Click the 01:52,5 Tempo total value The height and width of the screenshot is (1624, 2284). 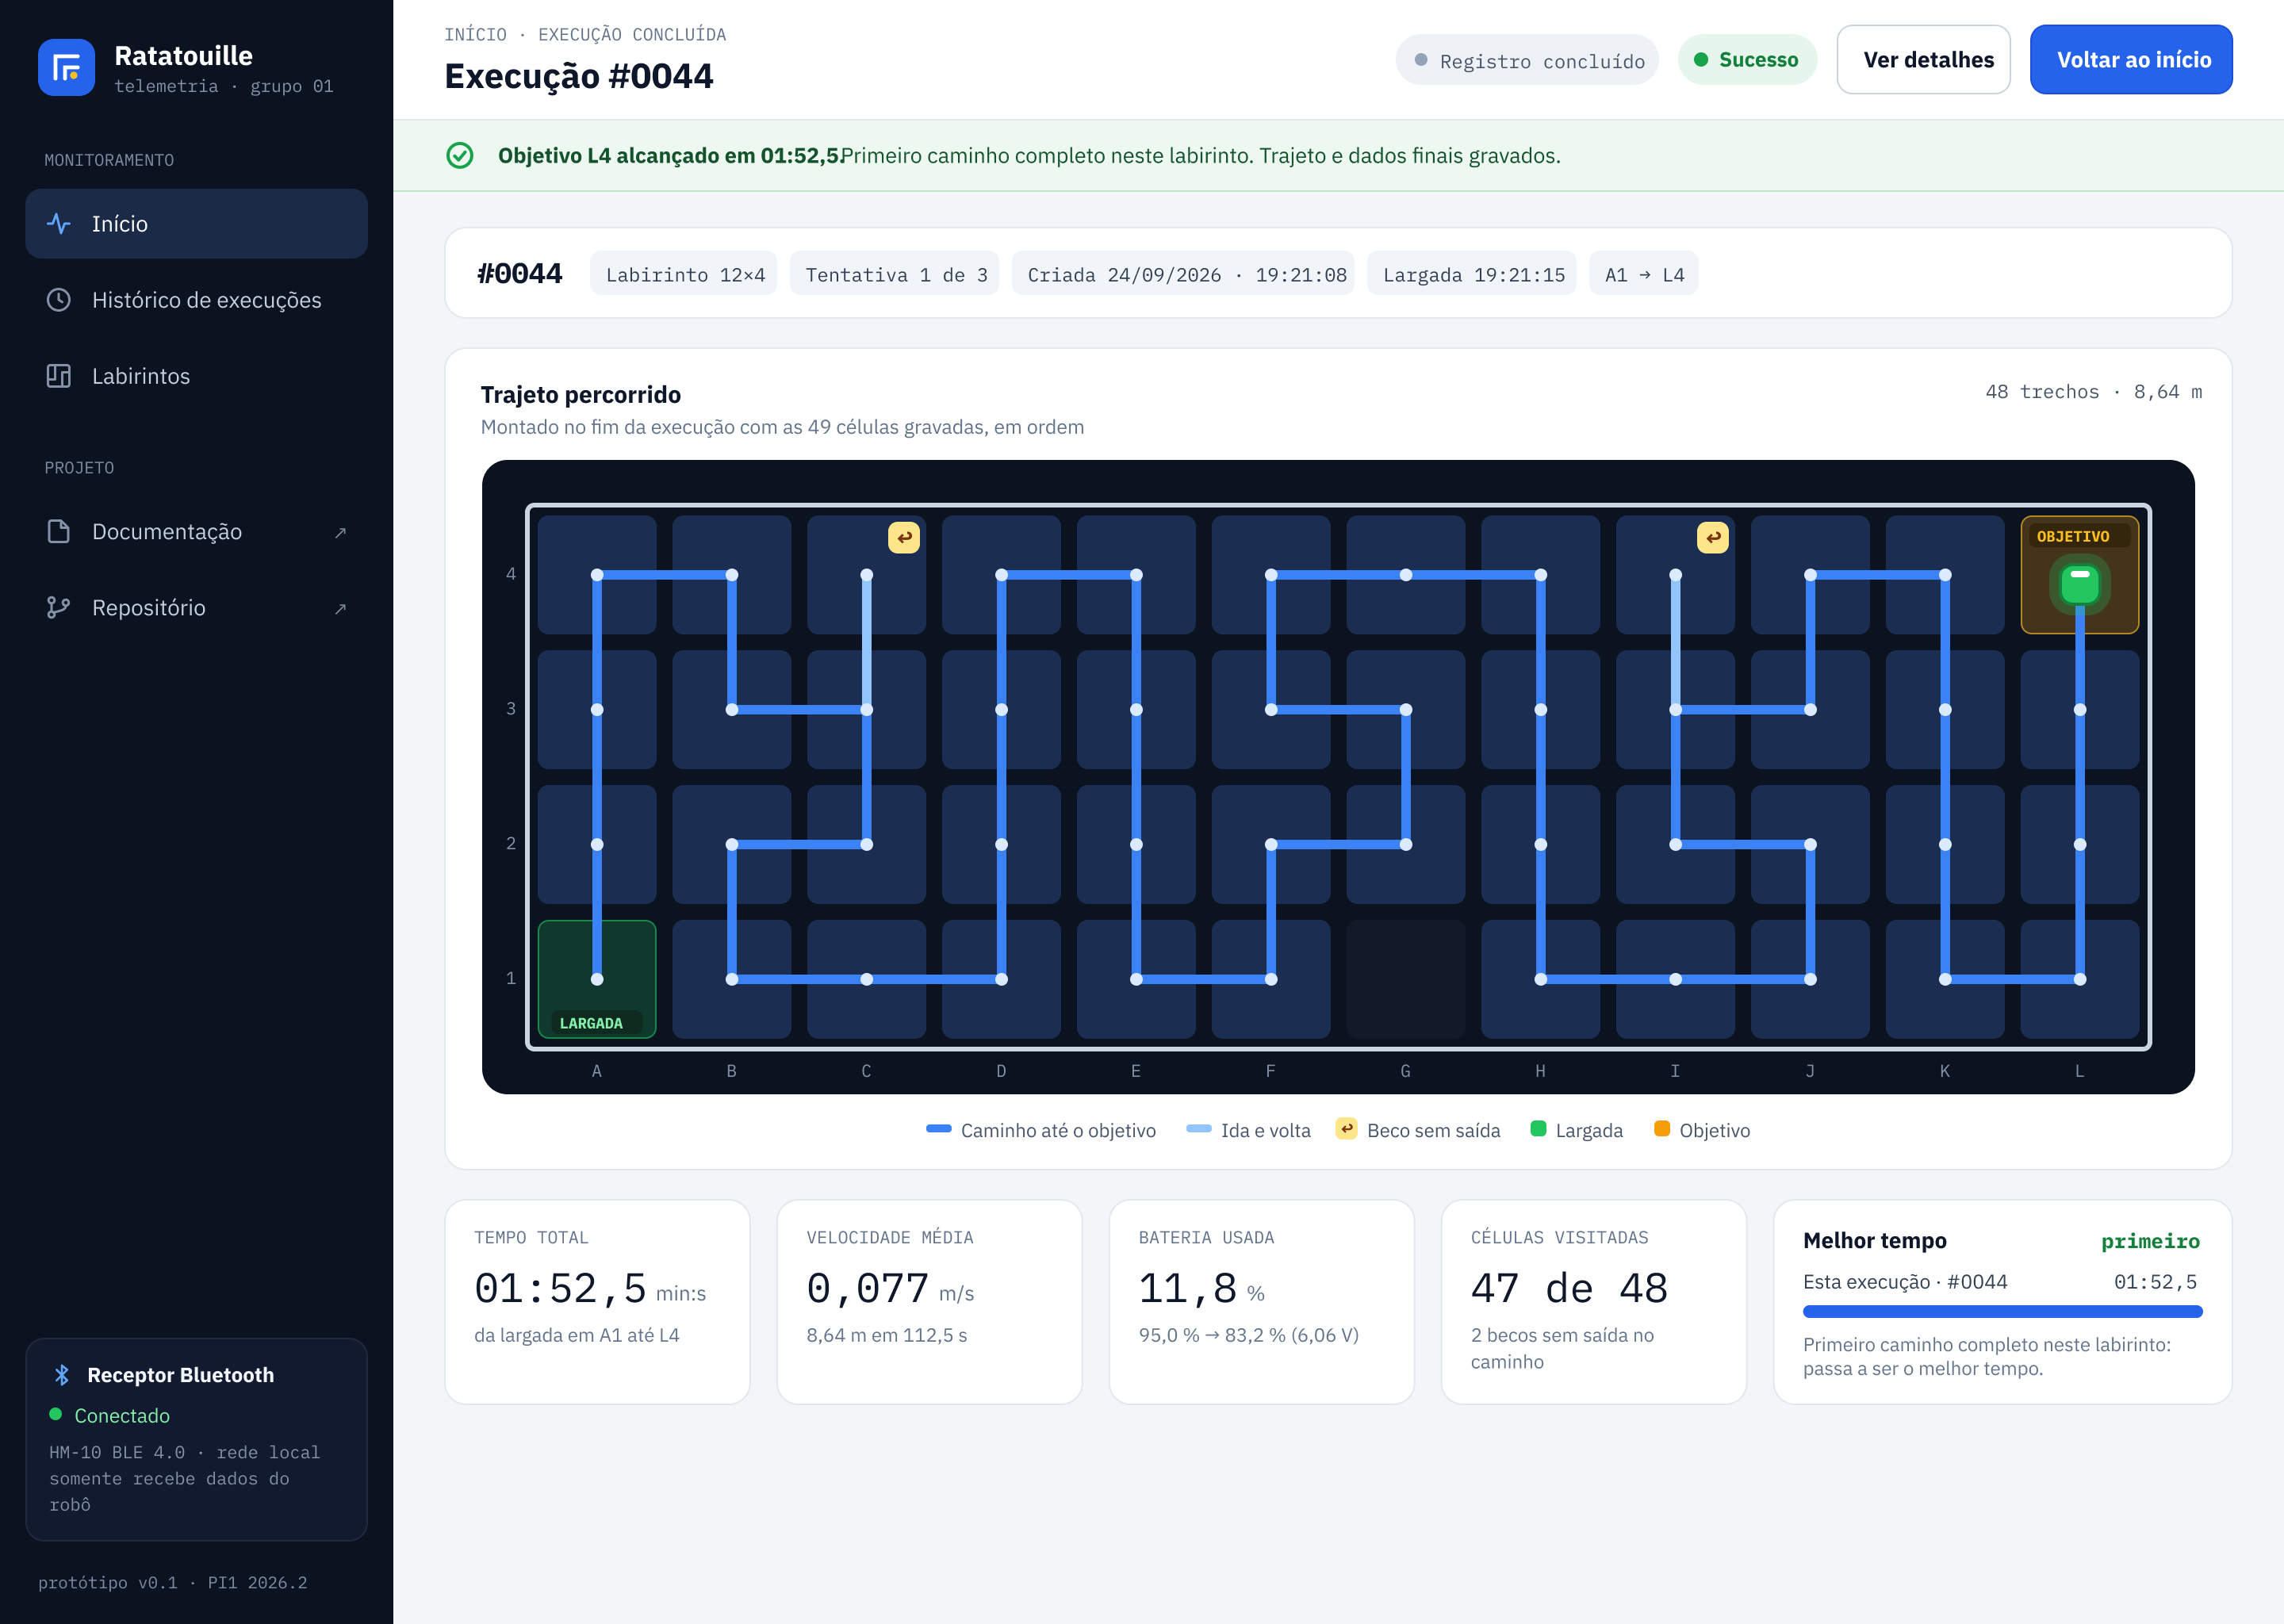tap(560, 1288)
